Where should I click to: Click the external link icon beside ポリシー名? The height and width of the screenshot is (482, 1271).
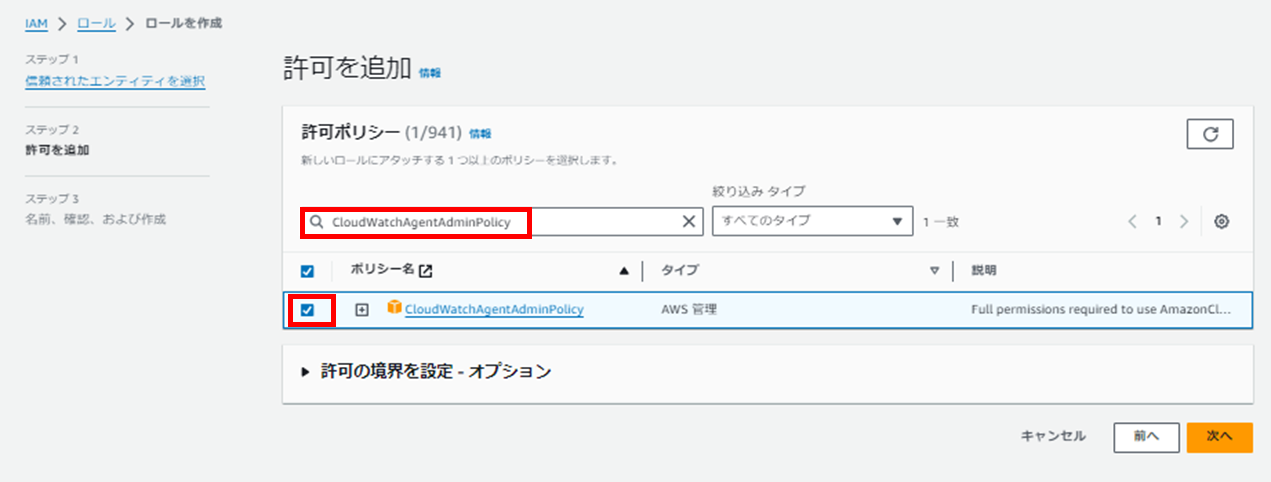pos(426,270)
